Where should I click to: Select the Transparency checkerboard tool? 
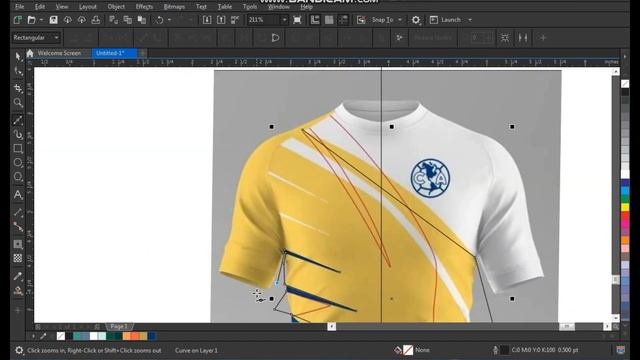tap(18, 258)
